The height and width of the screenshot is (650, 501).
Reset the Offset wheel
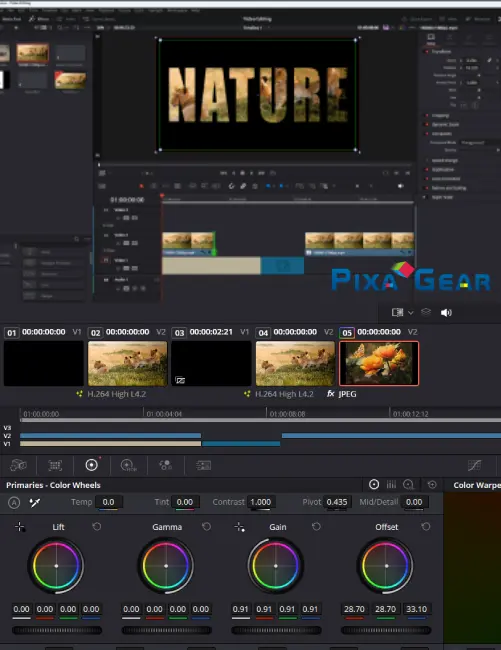click(x=426, y=526)
